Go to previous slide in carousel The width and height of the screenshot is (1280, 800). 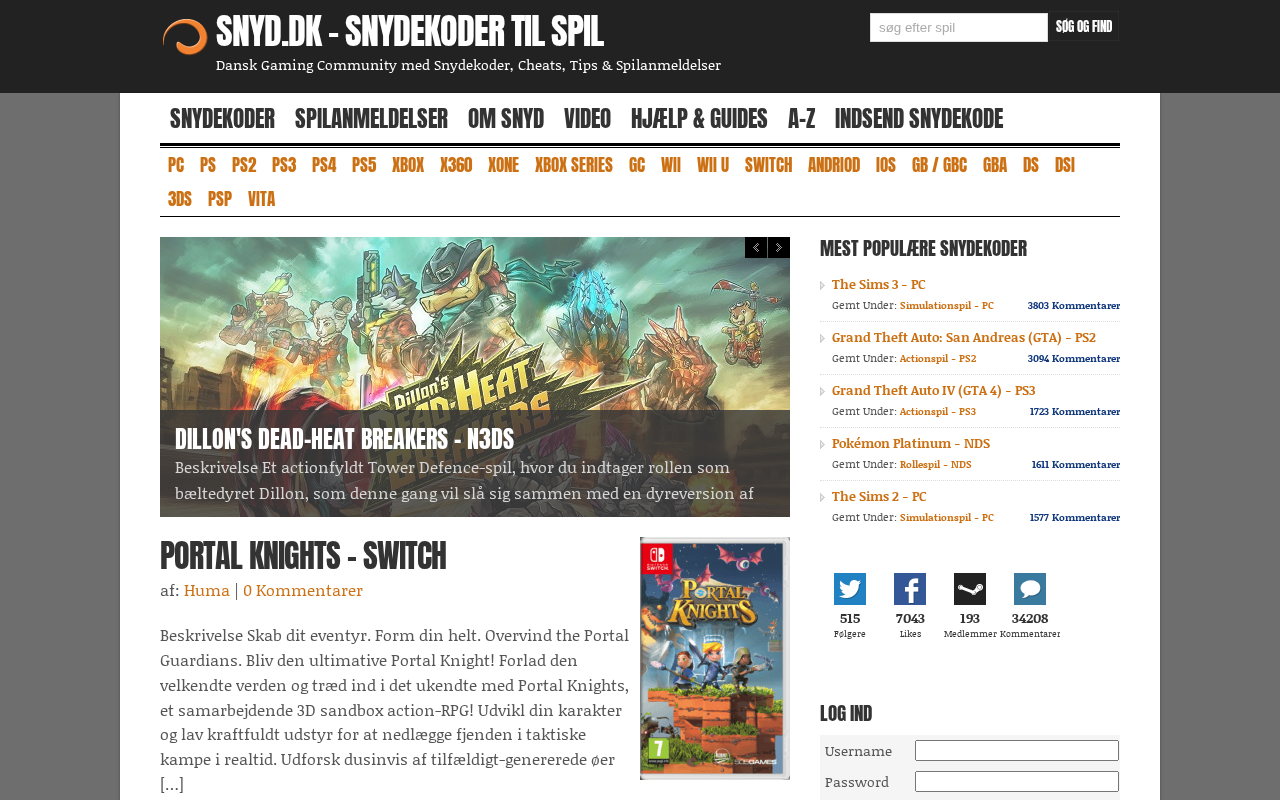pyautogui.click(x=756, y=248)
